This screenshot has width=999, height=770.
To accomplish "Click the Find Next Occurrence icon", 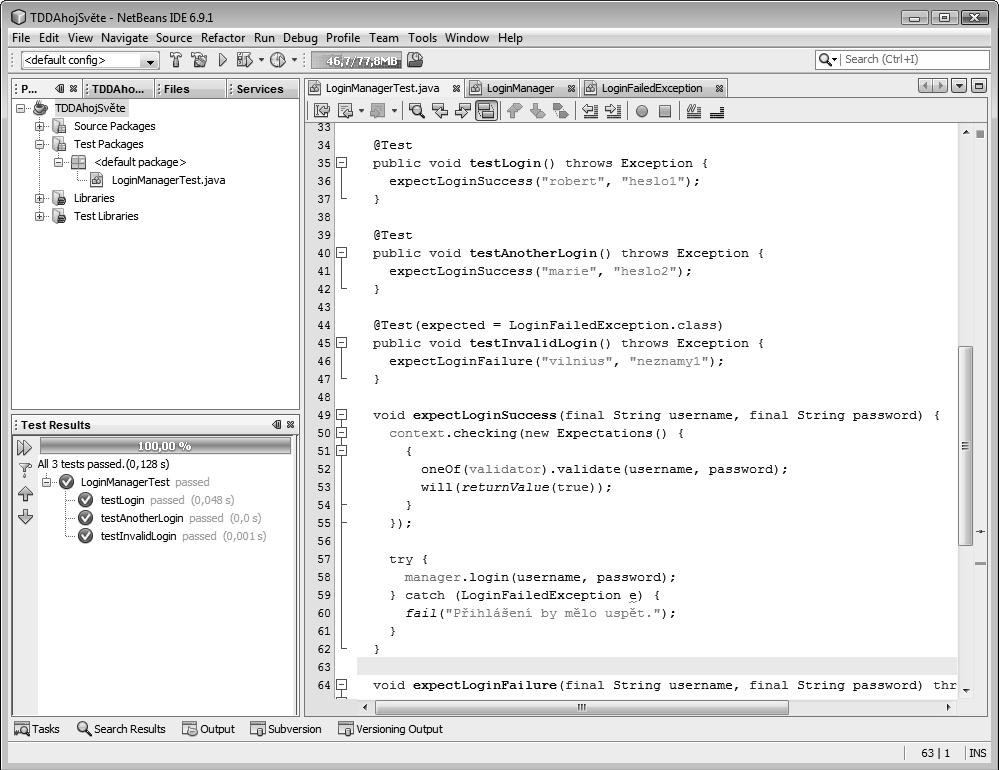I will (x=463, y=111).
